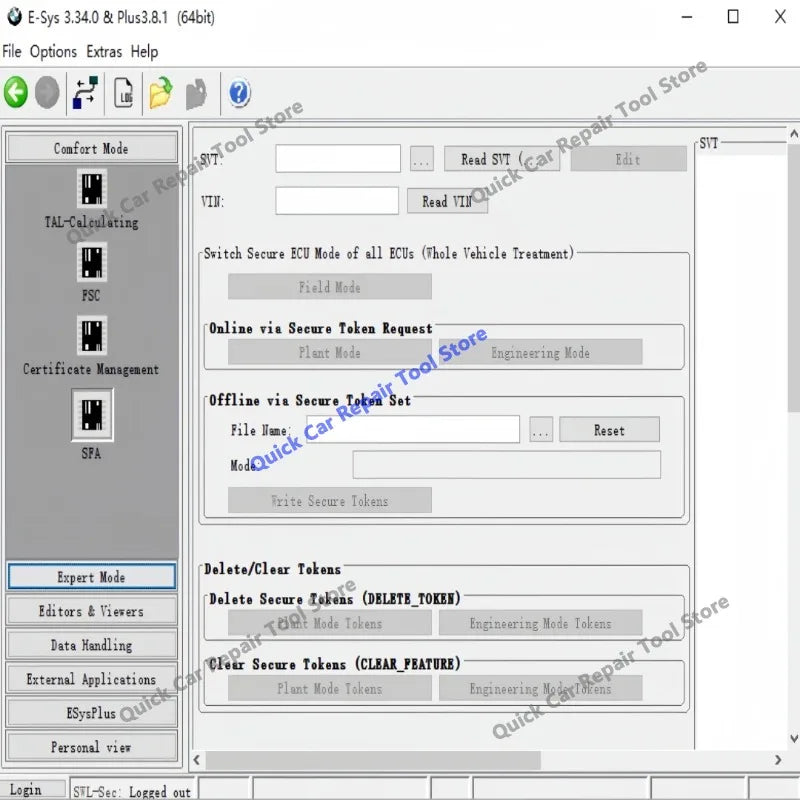This screenshot has width=800, height=800.
Task: Expand the Editors & Viewers section
Action: (x=92, y=611)
